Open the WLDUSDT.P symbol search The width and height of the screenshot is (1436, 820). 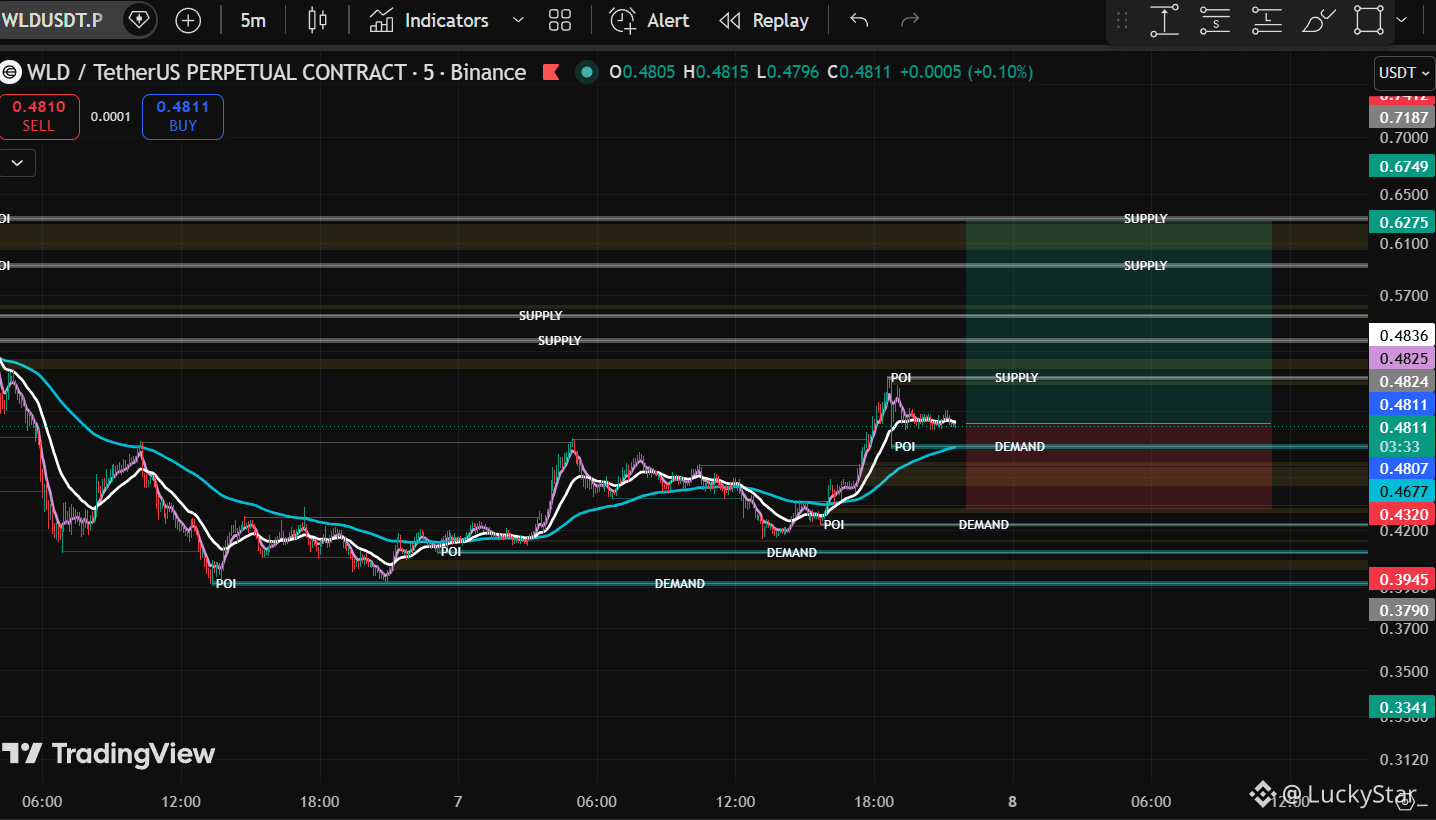tap(52, 20)
